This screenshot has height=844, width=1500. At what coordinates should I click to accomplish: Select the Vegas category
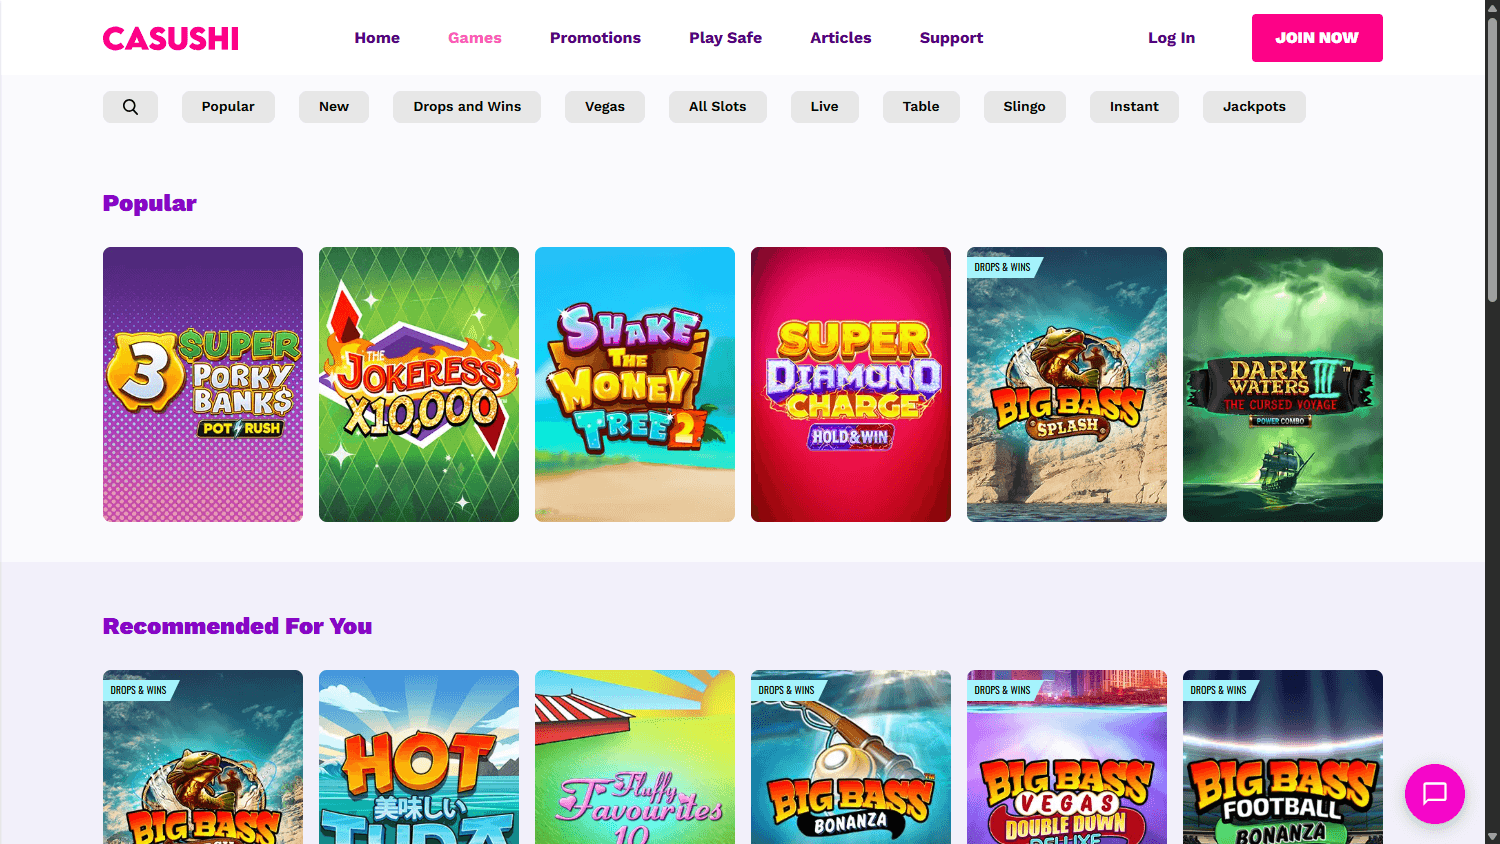[605, 107]
